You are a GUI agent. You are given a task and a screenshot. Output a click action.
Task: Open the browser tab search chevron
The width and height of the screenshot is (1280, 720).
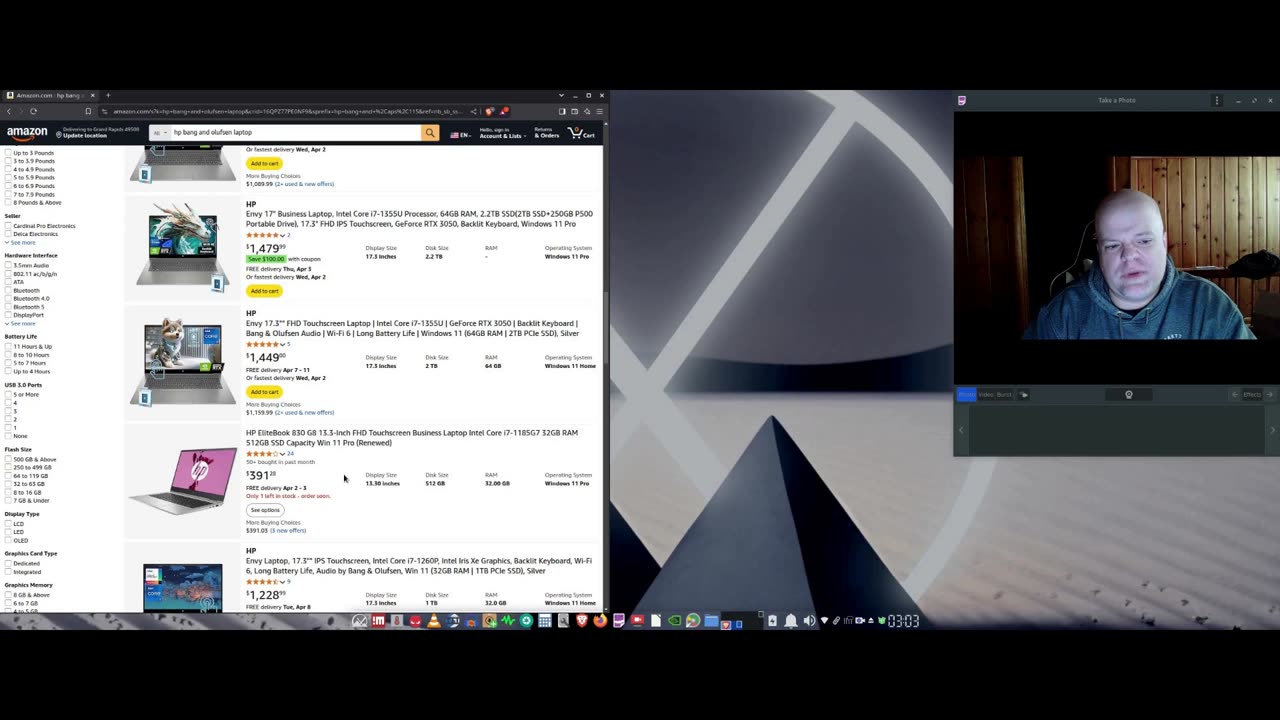click(561, 95)
